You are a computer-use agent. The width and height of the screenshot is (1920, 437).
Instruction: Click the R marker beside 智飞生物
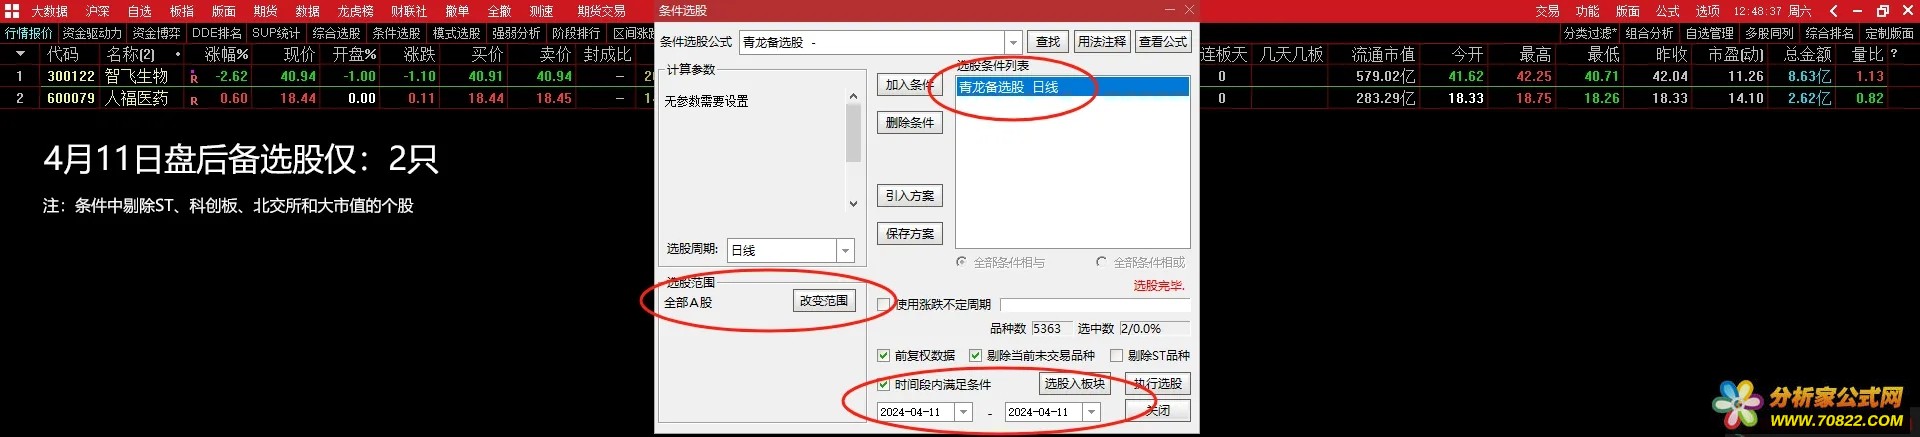(x=194, y=77)
